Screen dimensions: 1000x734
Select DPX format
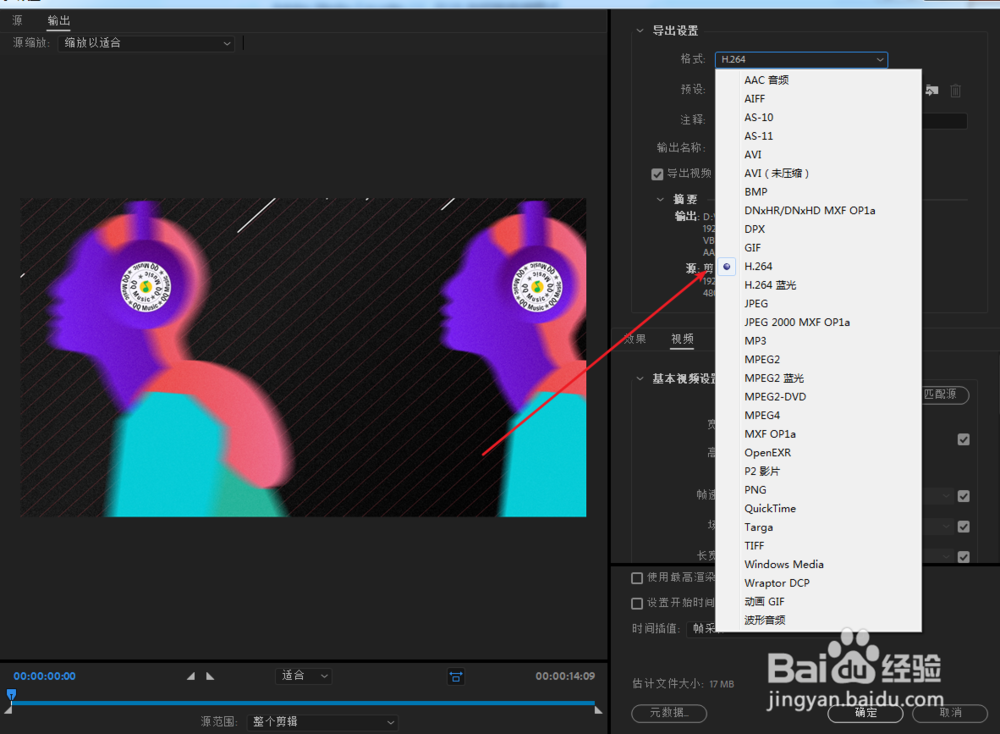[x=818, y=229]
